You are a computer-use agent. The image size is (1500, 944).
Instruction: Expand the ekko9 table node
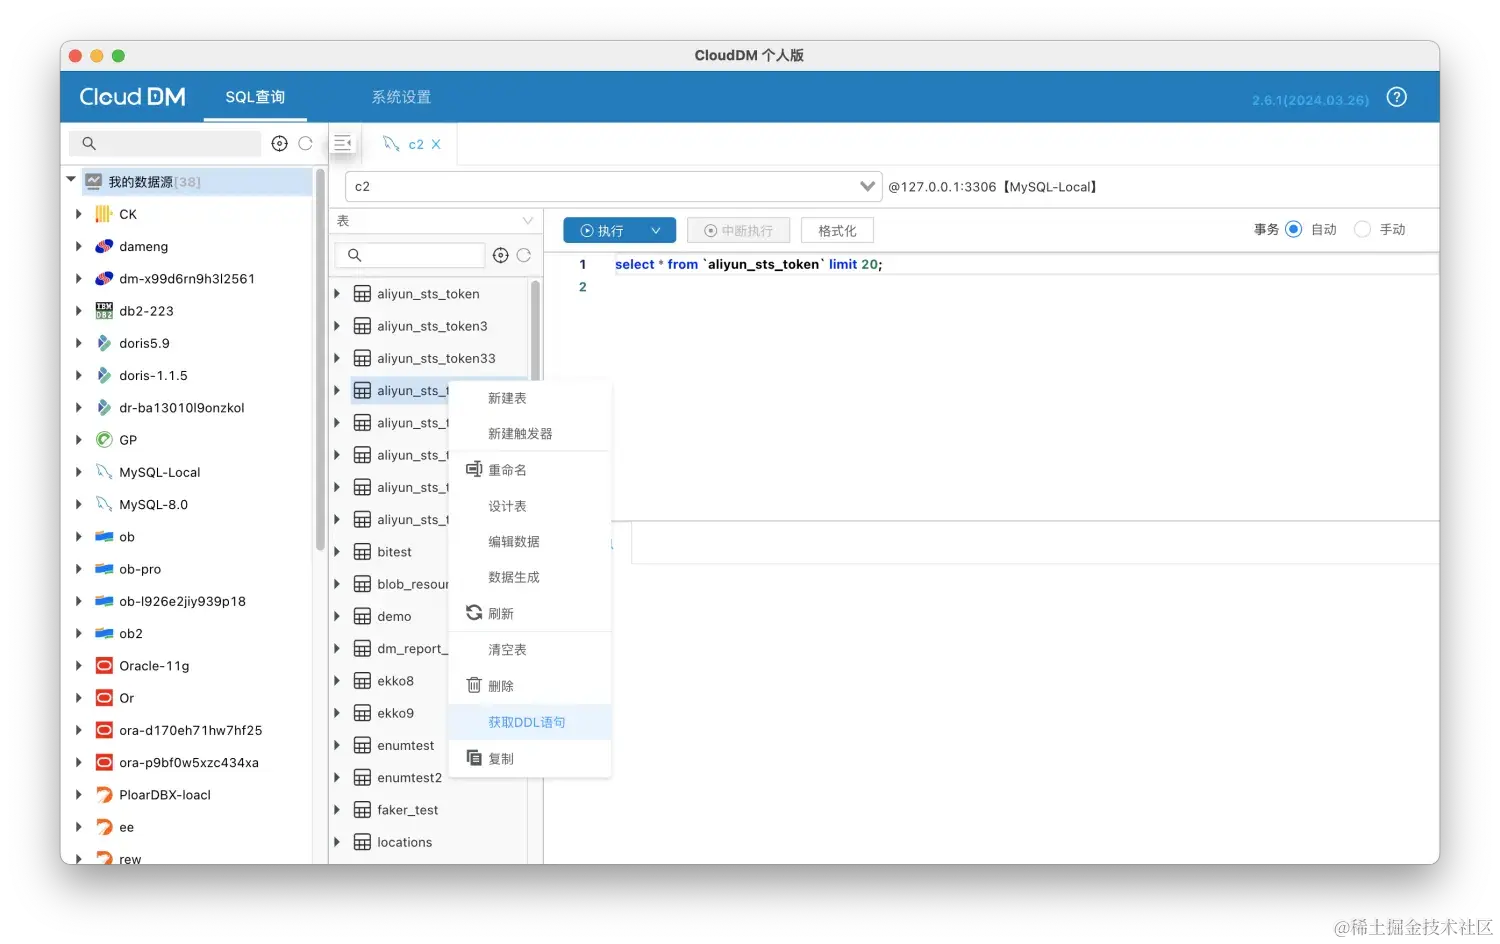click(x=337, y=713)
